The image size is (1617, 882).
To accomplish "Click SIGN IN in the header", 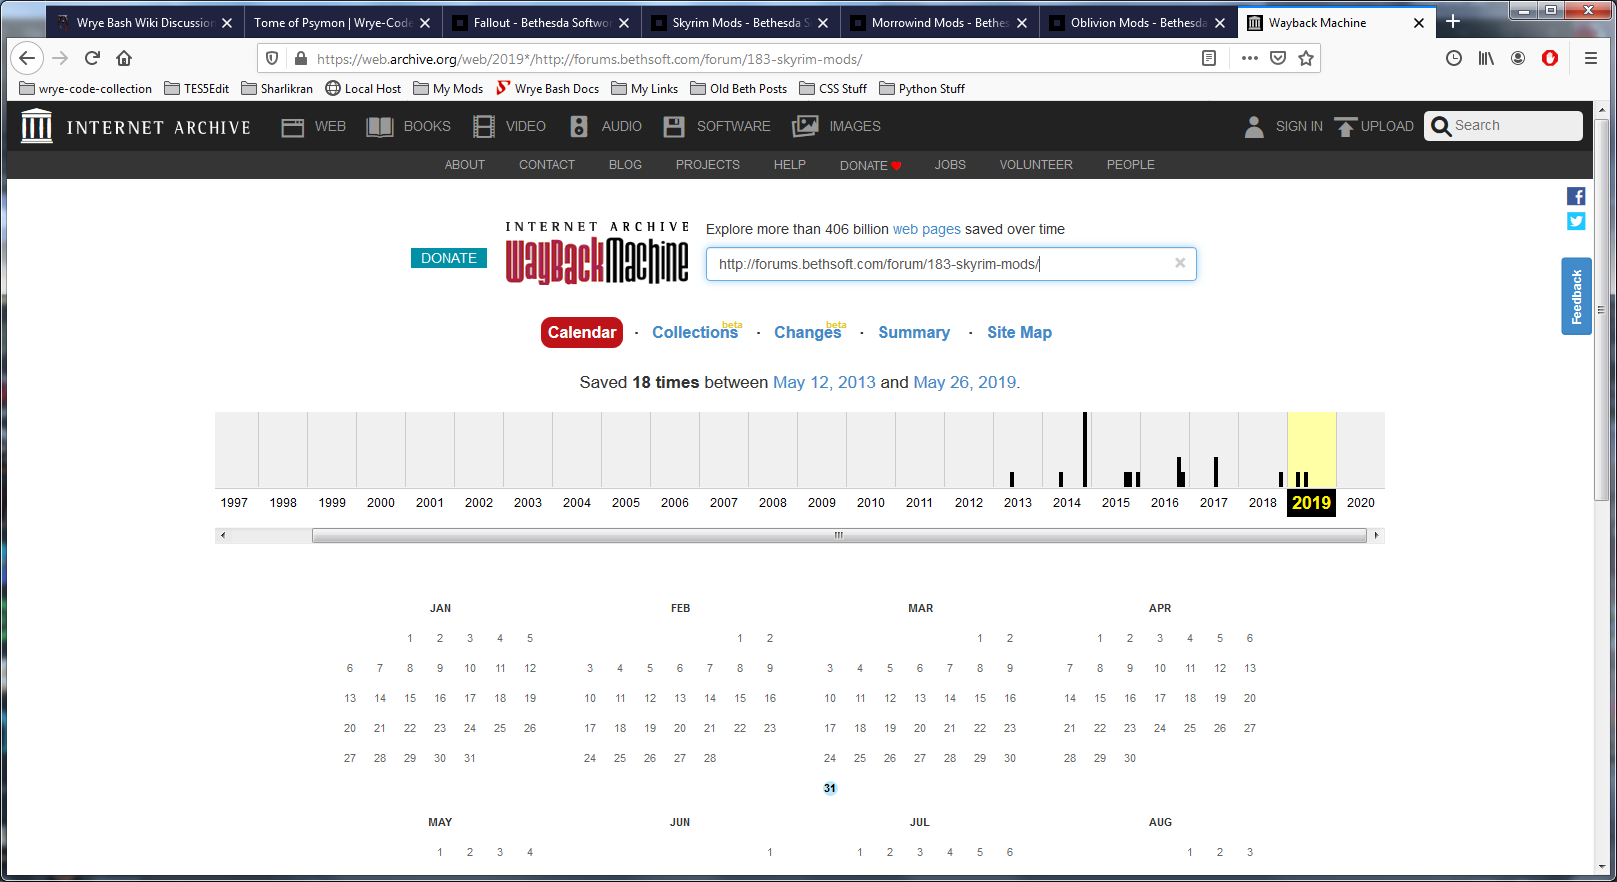I will click(1299, 127).
